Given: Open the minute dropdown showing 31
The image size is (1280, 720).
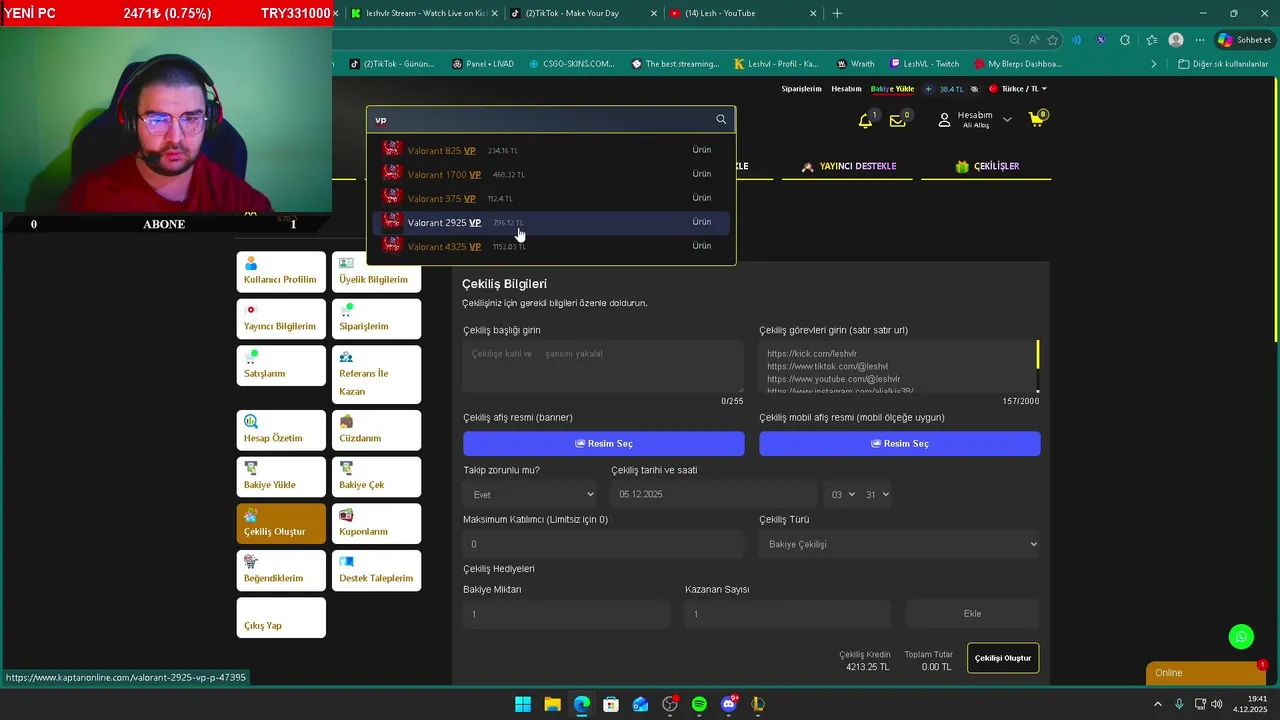Looking at the screenshot, I should coord(877,494).
